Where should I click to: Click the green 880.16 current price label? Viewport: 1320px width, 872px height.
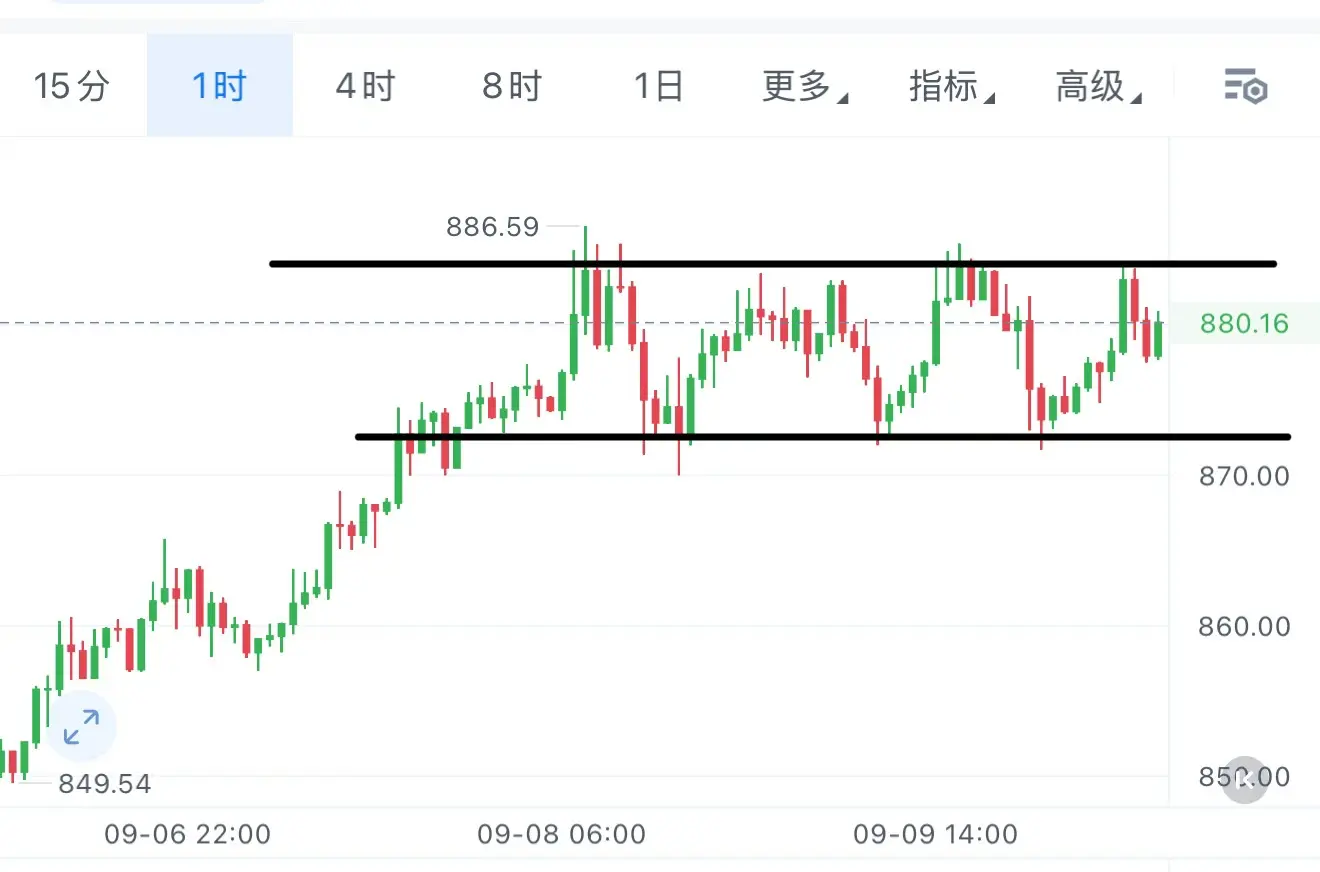[x=1245, y=324]
